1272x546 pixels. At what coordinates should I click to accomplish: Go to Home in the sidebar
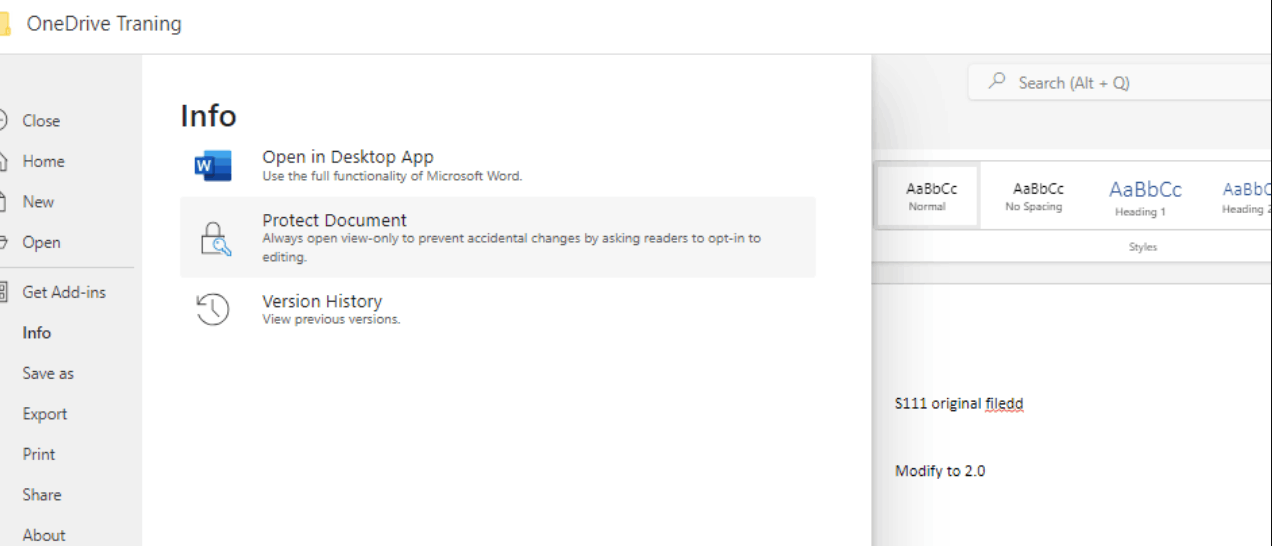coord(43,161)
